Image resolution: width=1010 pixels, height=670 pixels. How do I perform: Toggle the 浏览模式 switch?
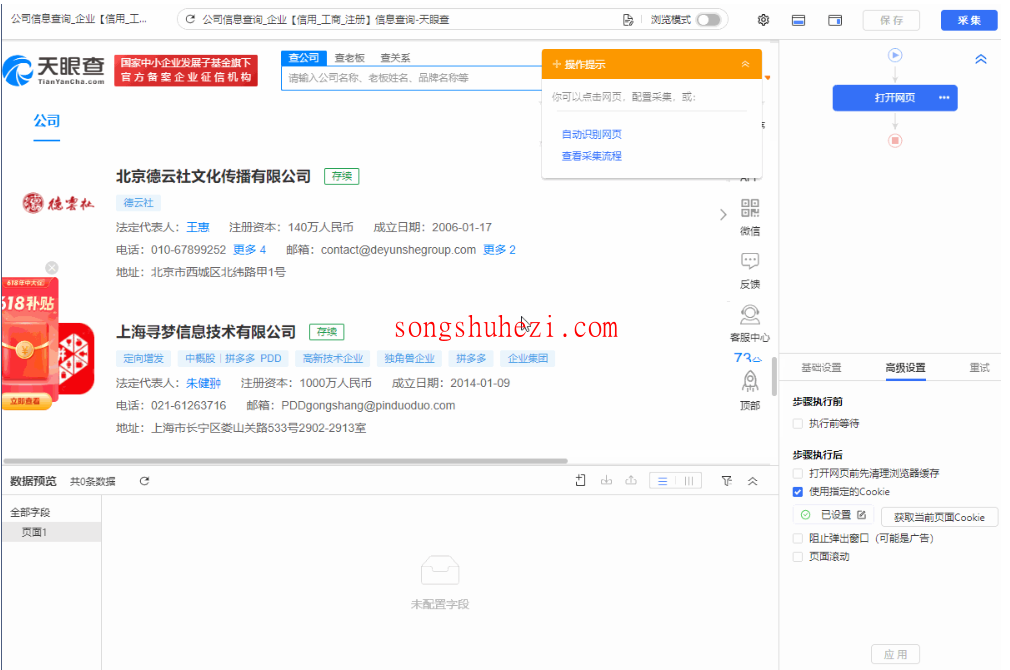click(708, 20)
